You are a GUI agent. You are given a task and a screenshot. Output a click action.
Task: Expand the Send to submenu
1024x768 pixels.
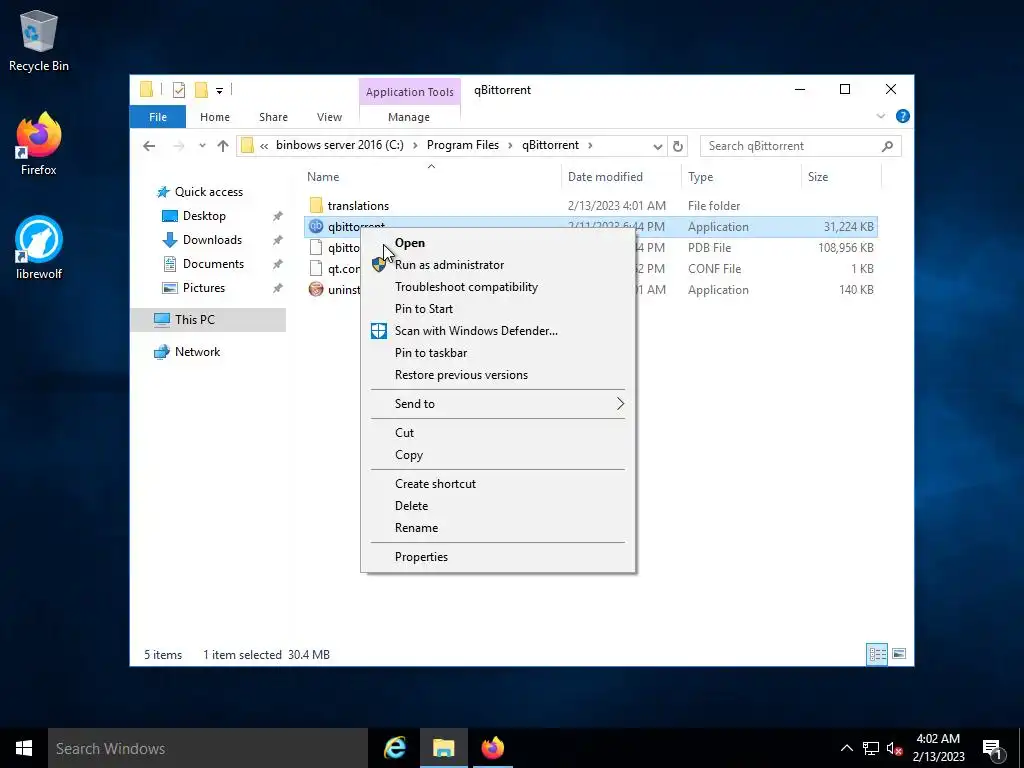pos(620,404)
